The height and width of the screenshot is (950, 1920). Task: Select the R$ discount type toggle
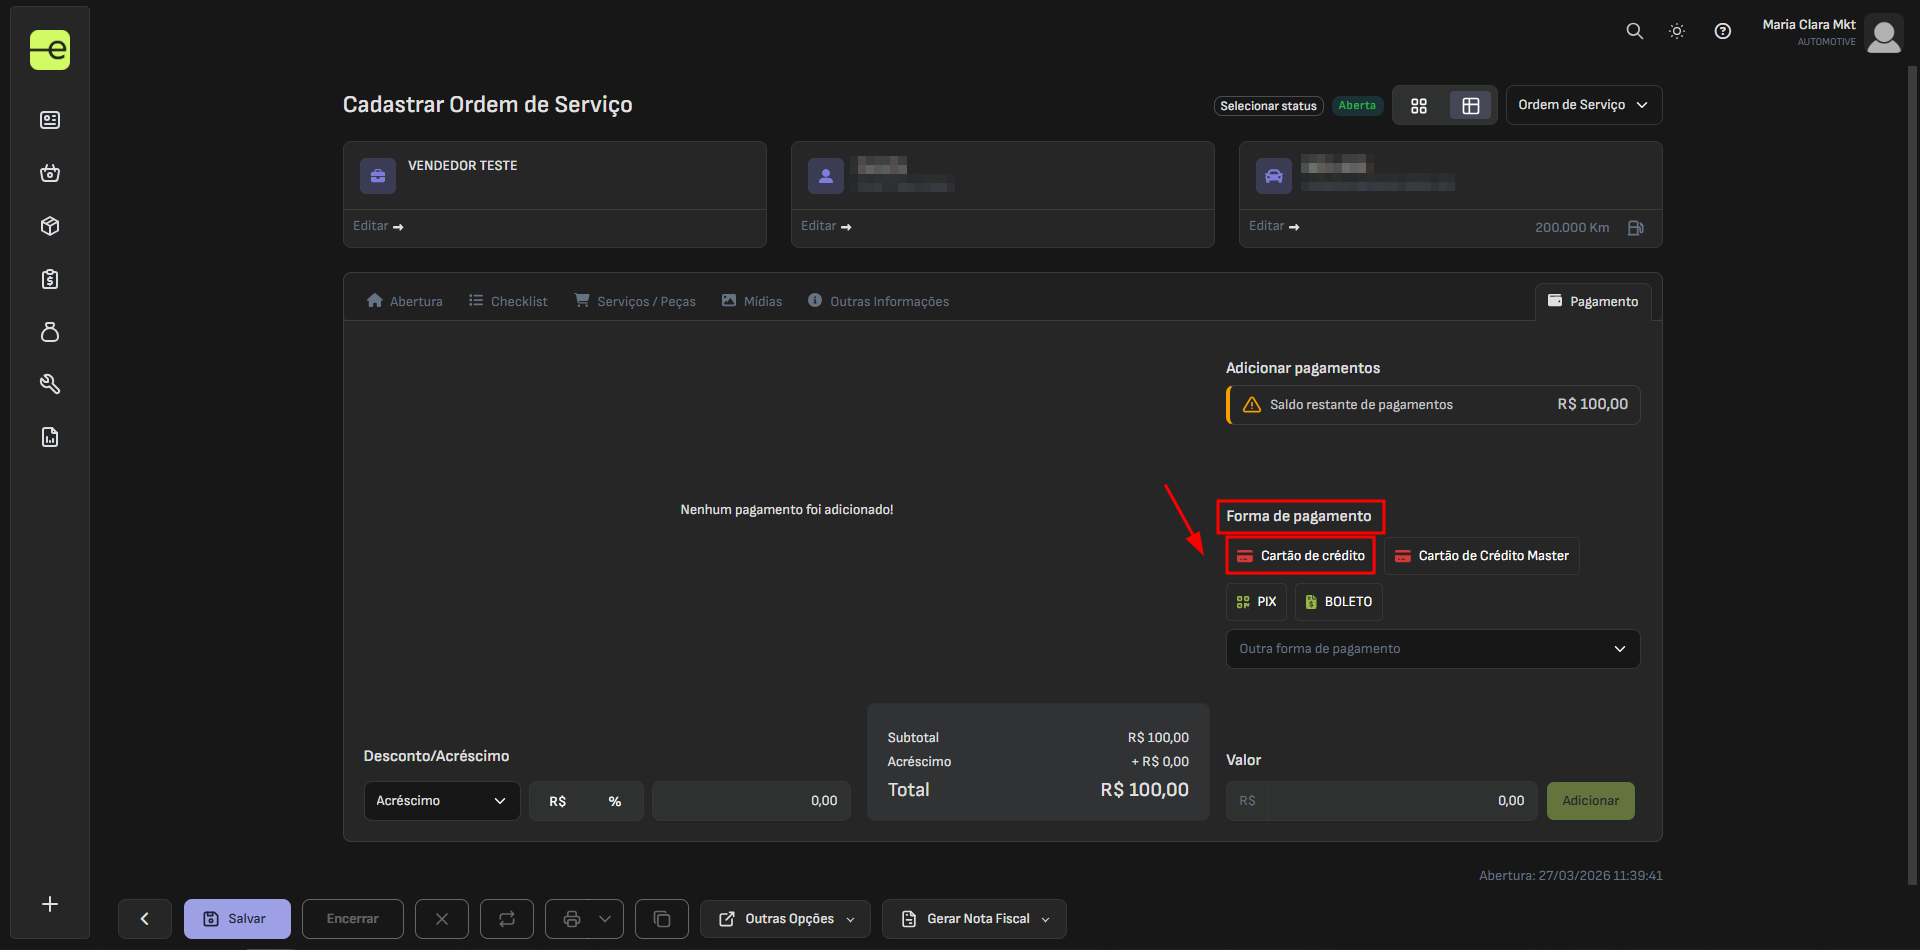pyautogui.click(x=558, y=801)
